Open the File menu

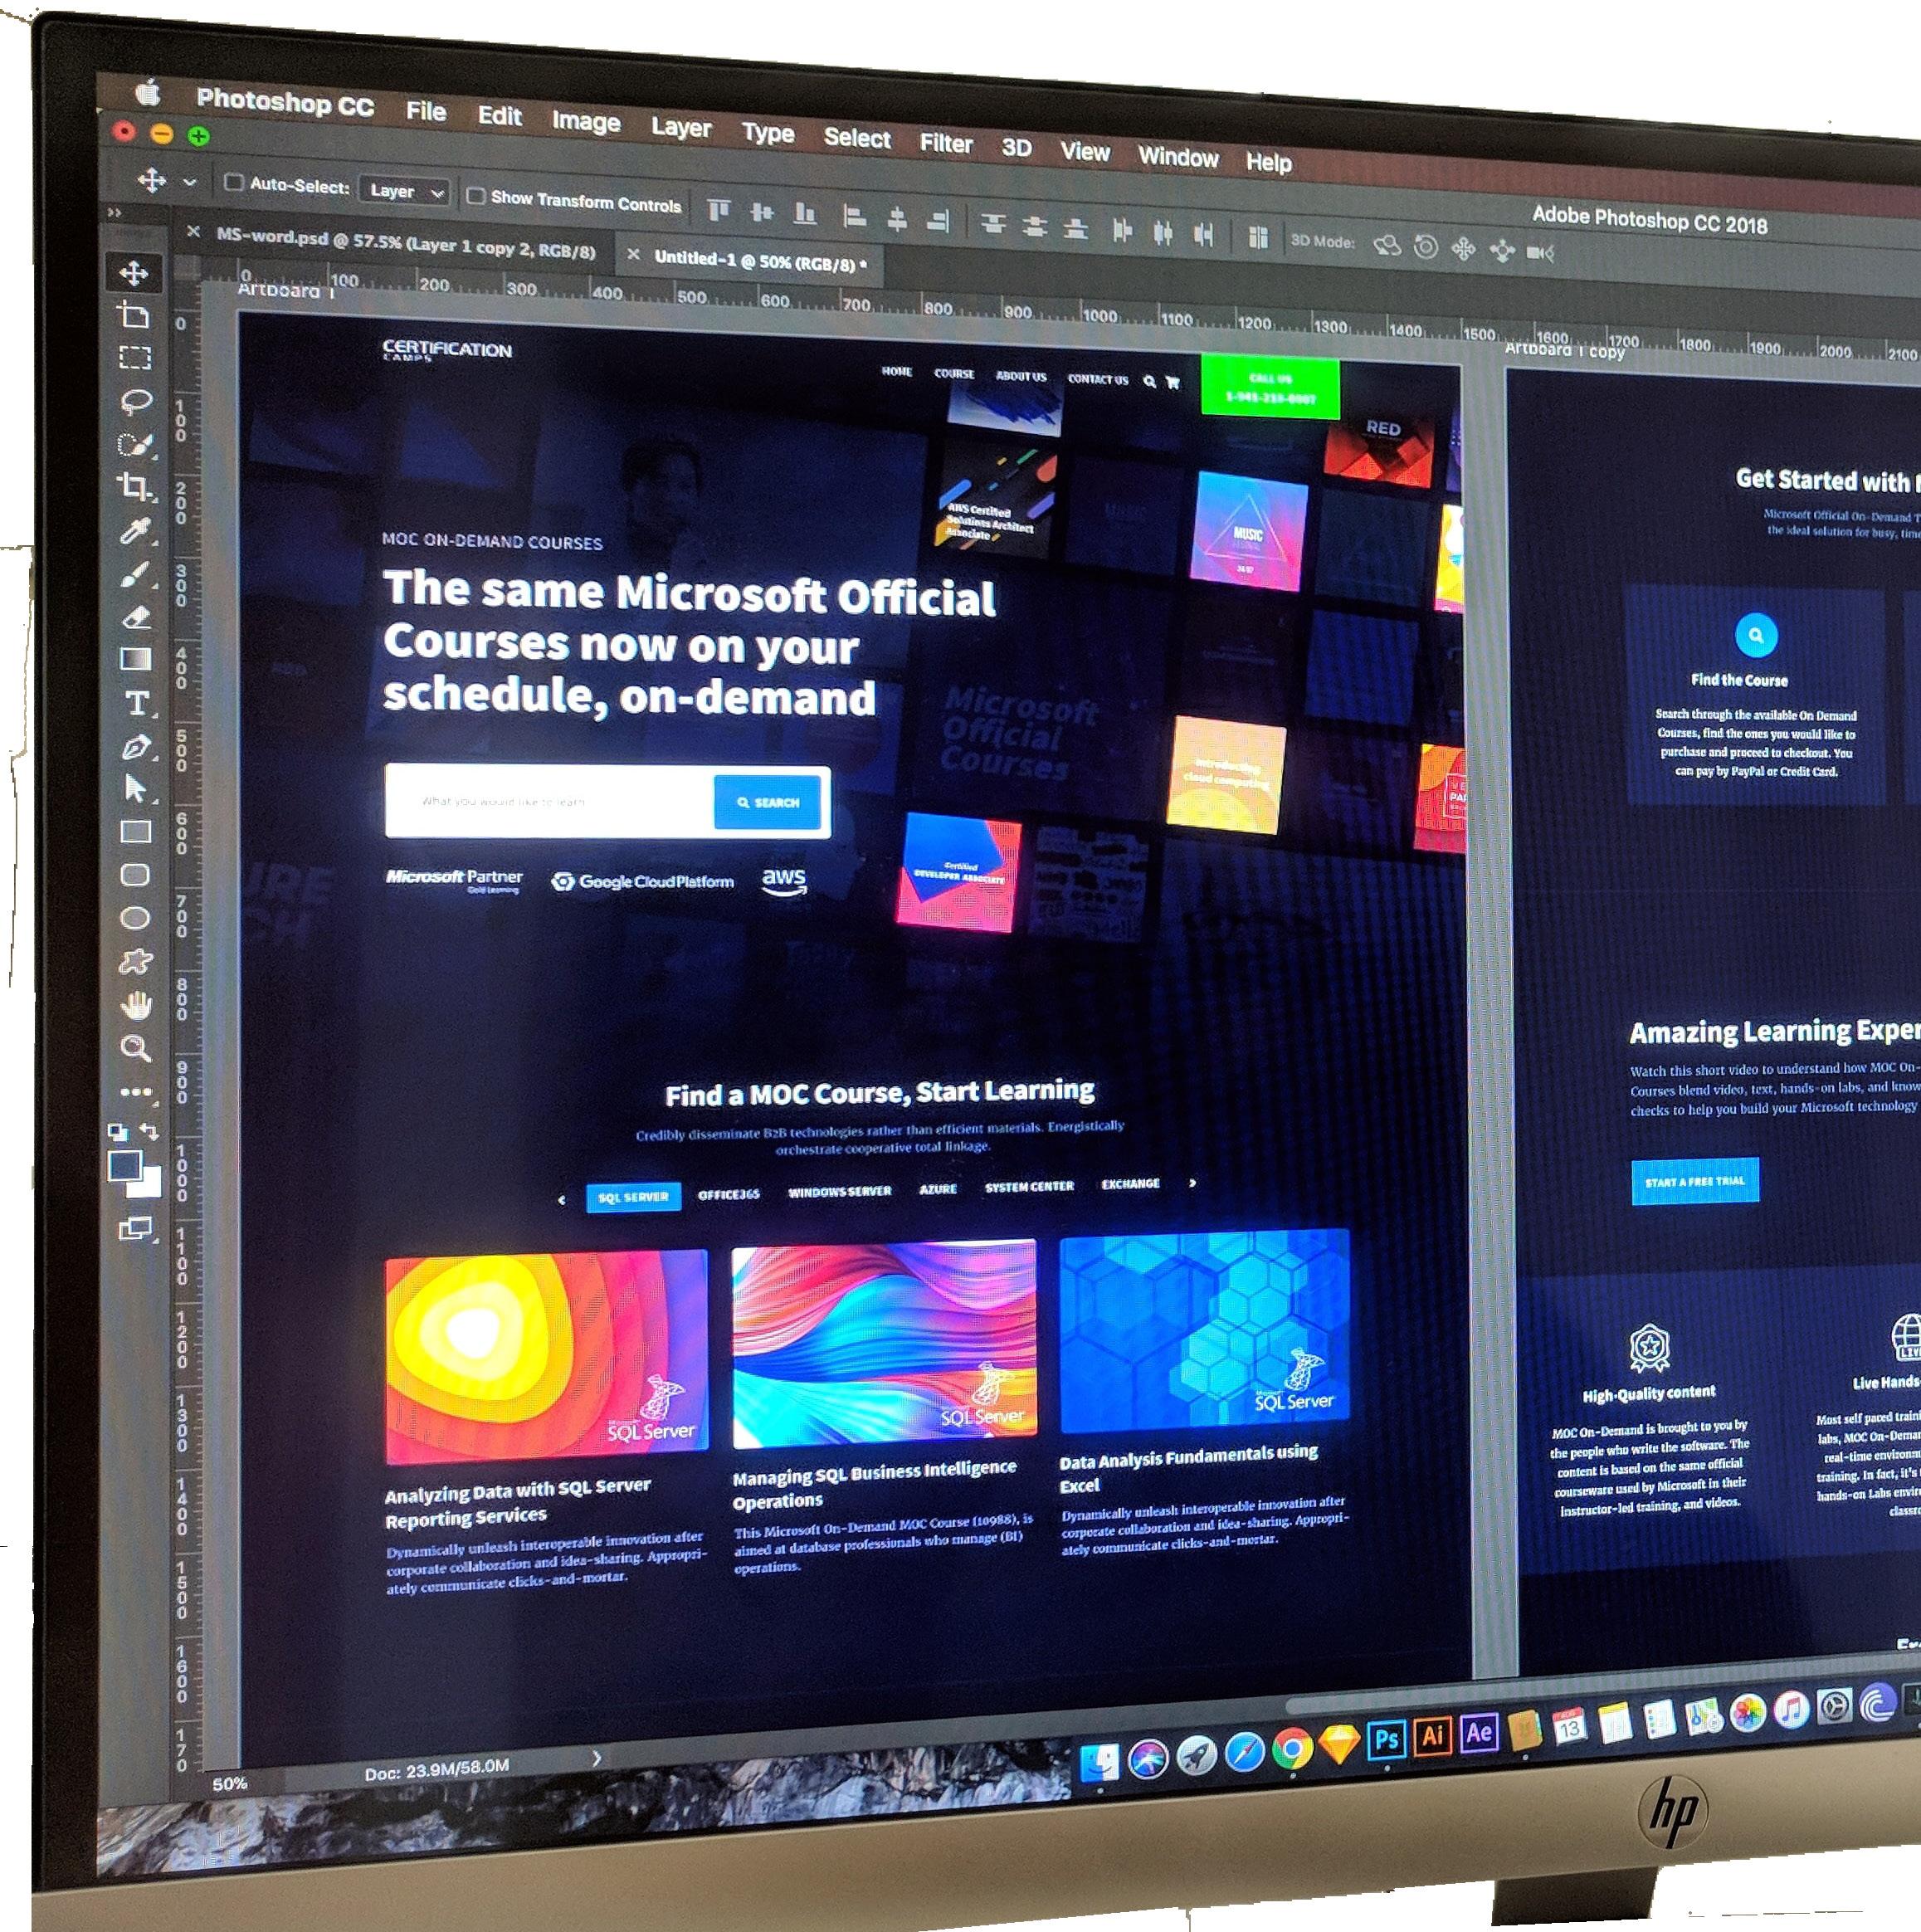[x=426, y=111]
